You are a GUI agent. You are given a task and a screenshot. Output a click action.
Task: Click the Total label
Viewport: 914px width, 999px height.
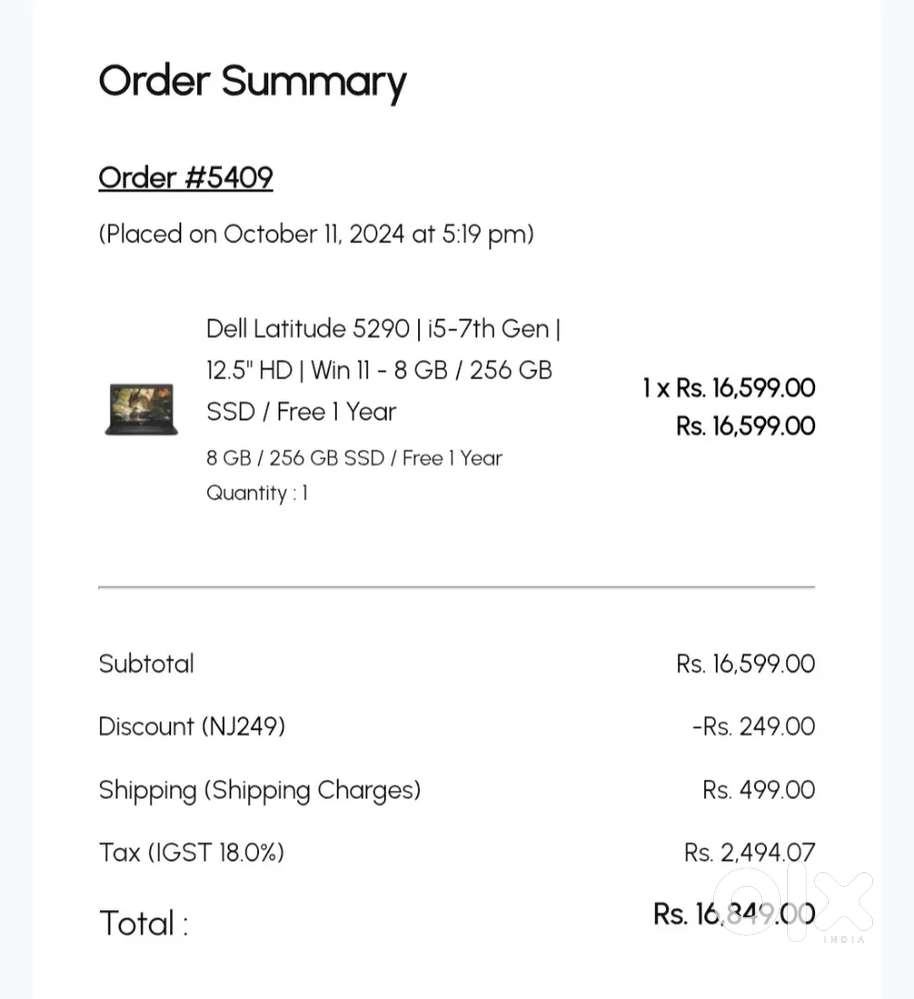point(143,922)
